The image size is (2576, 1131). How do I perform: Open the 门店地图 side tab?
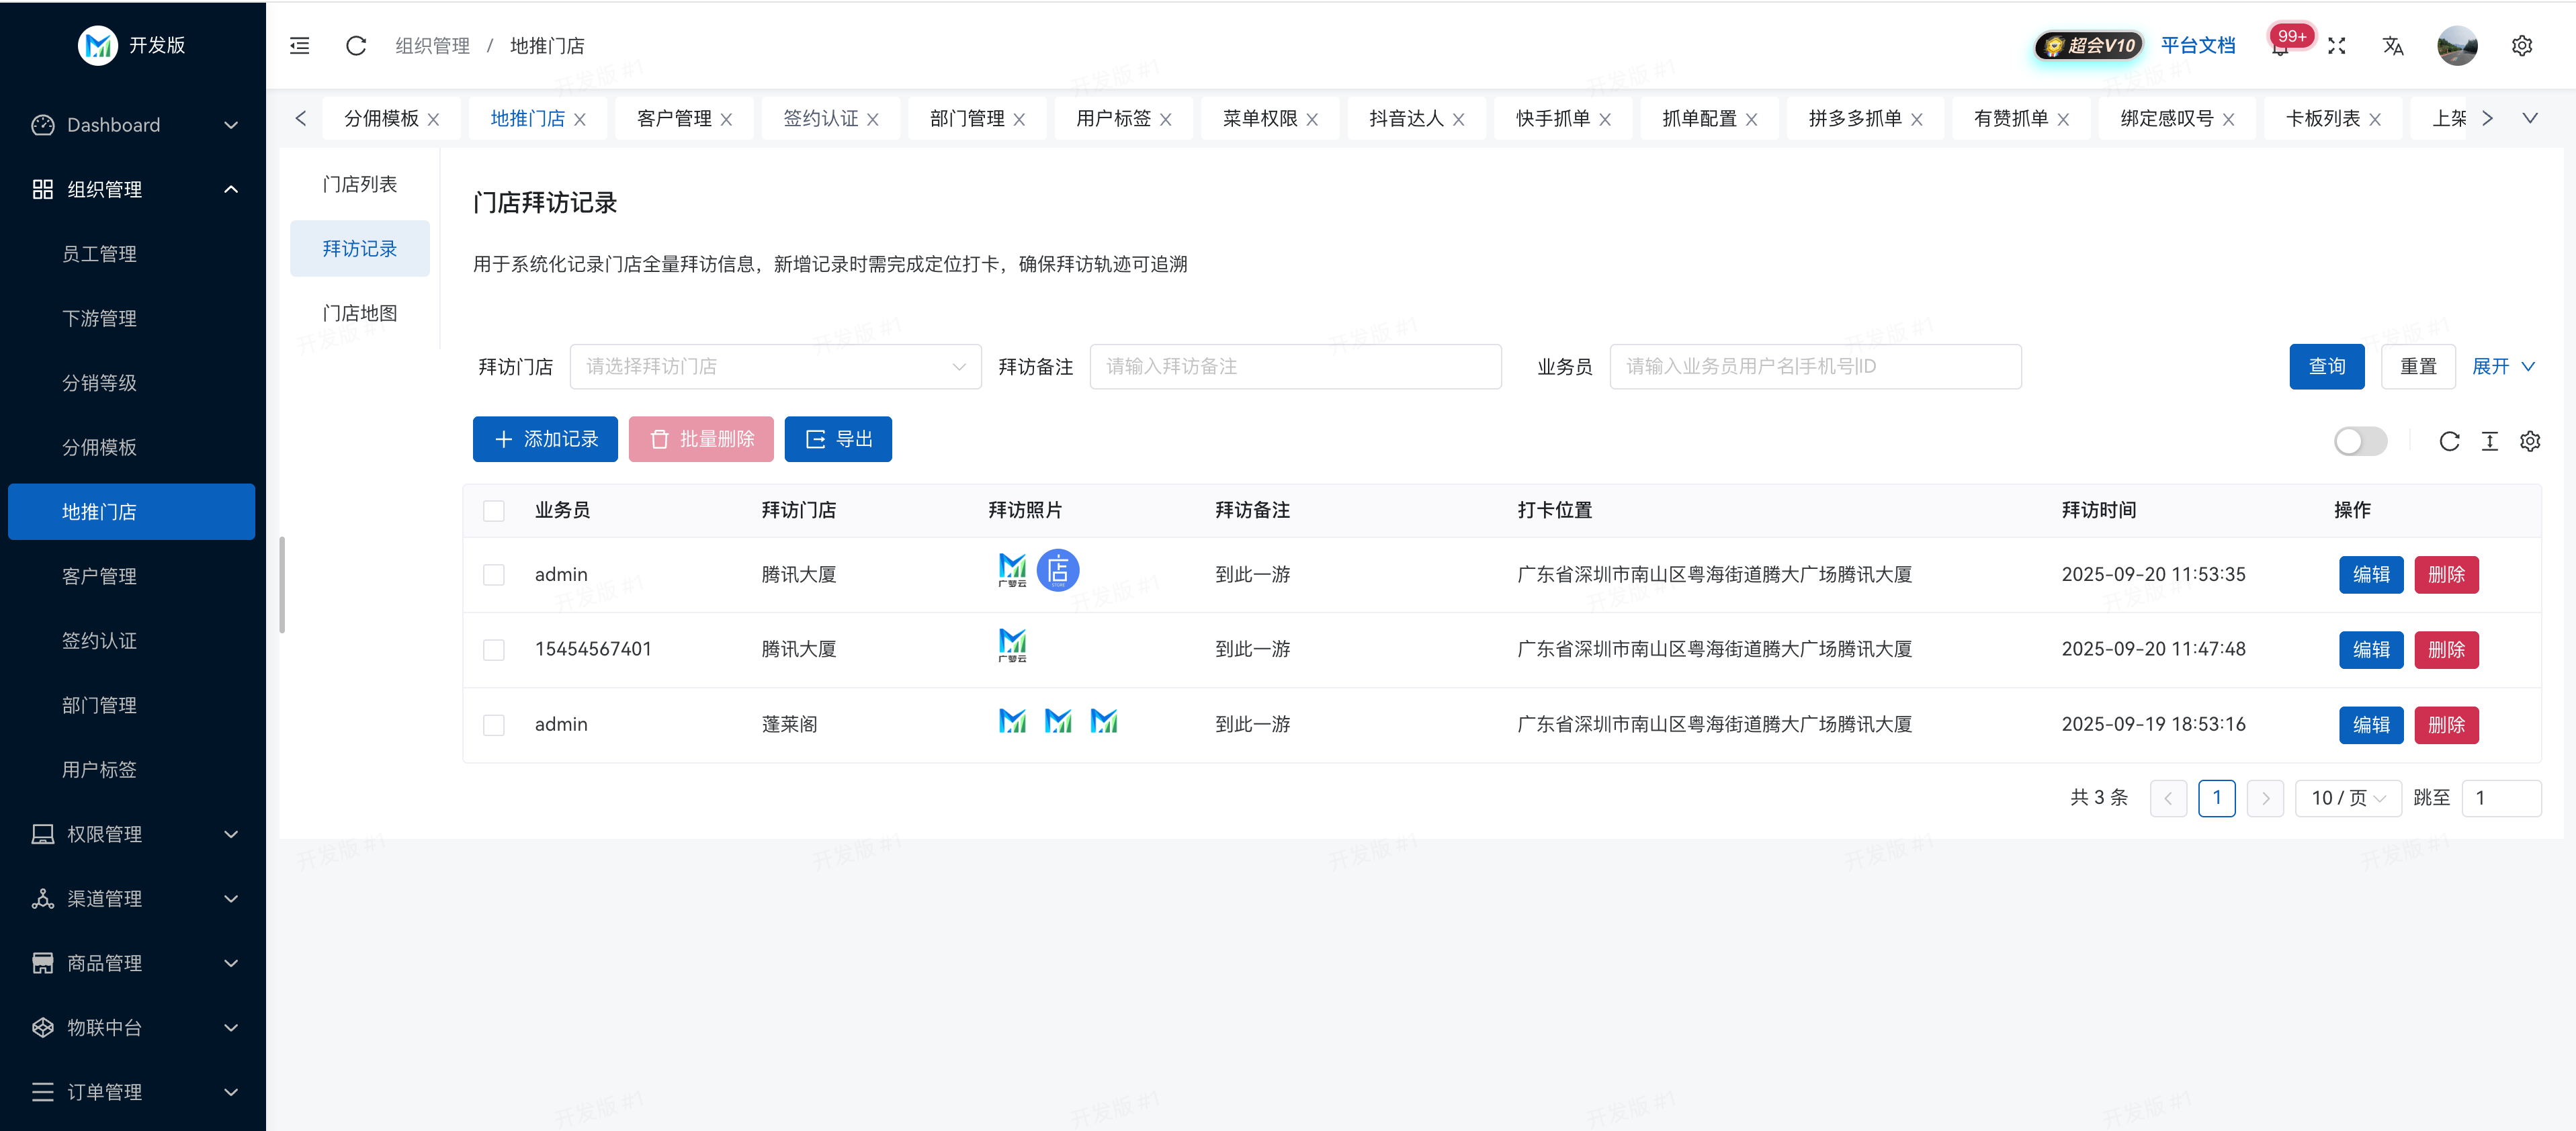(x=359, y=313)
